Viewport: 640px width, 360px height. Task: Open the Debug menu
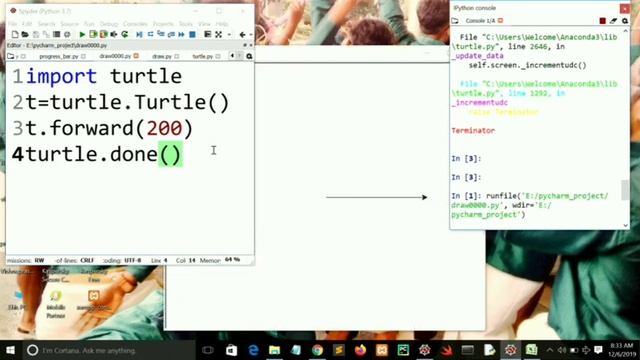click(109, 24)
